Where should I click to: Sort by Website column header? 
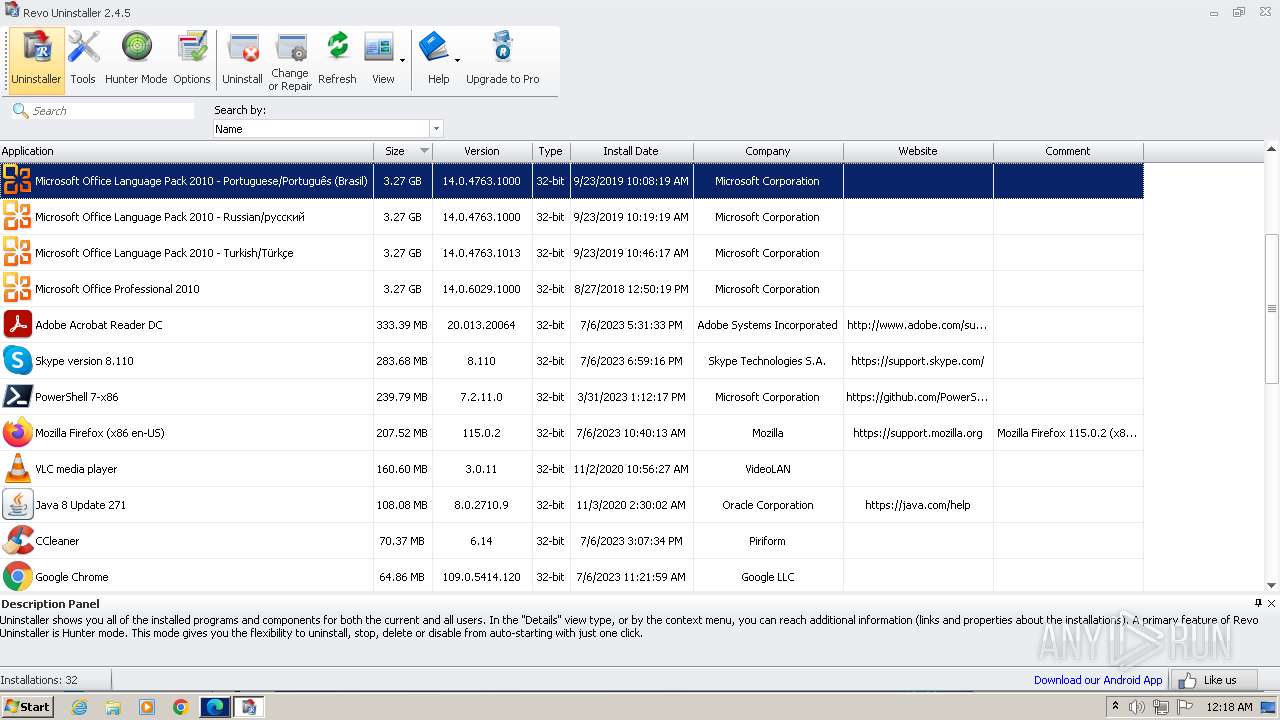(x=918, y=151)
